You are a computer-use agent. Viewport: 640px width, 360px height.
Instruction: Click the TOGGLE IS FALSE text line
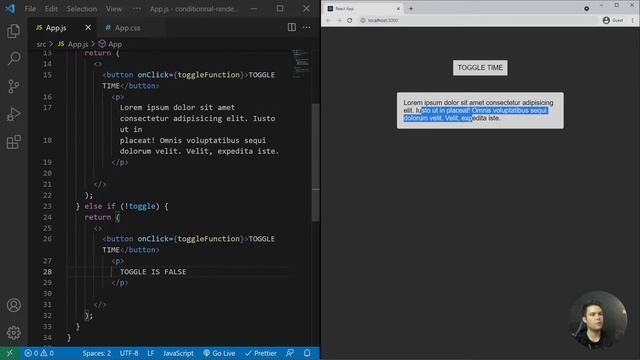(x=153, y=272)
